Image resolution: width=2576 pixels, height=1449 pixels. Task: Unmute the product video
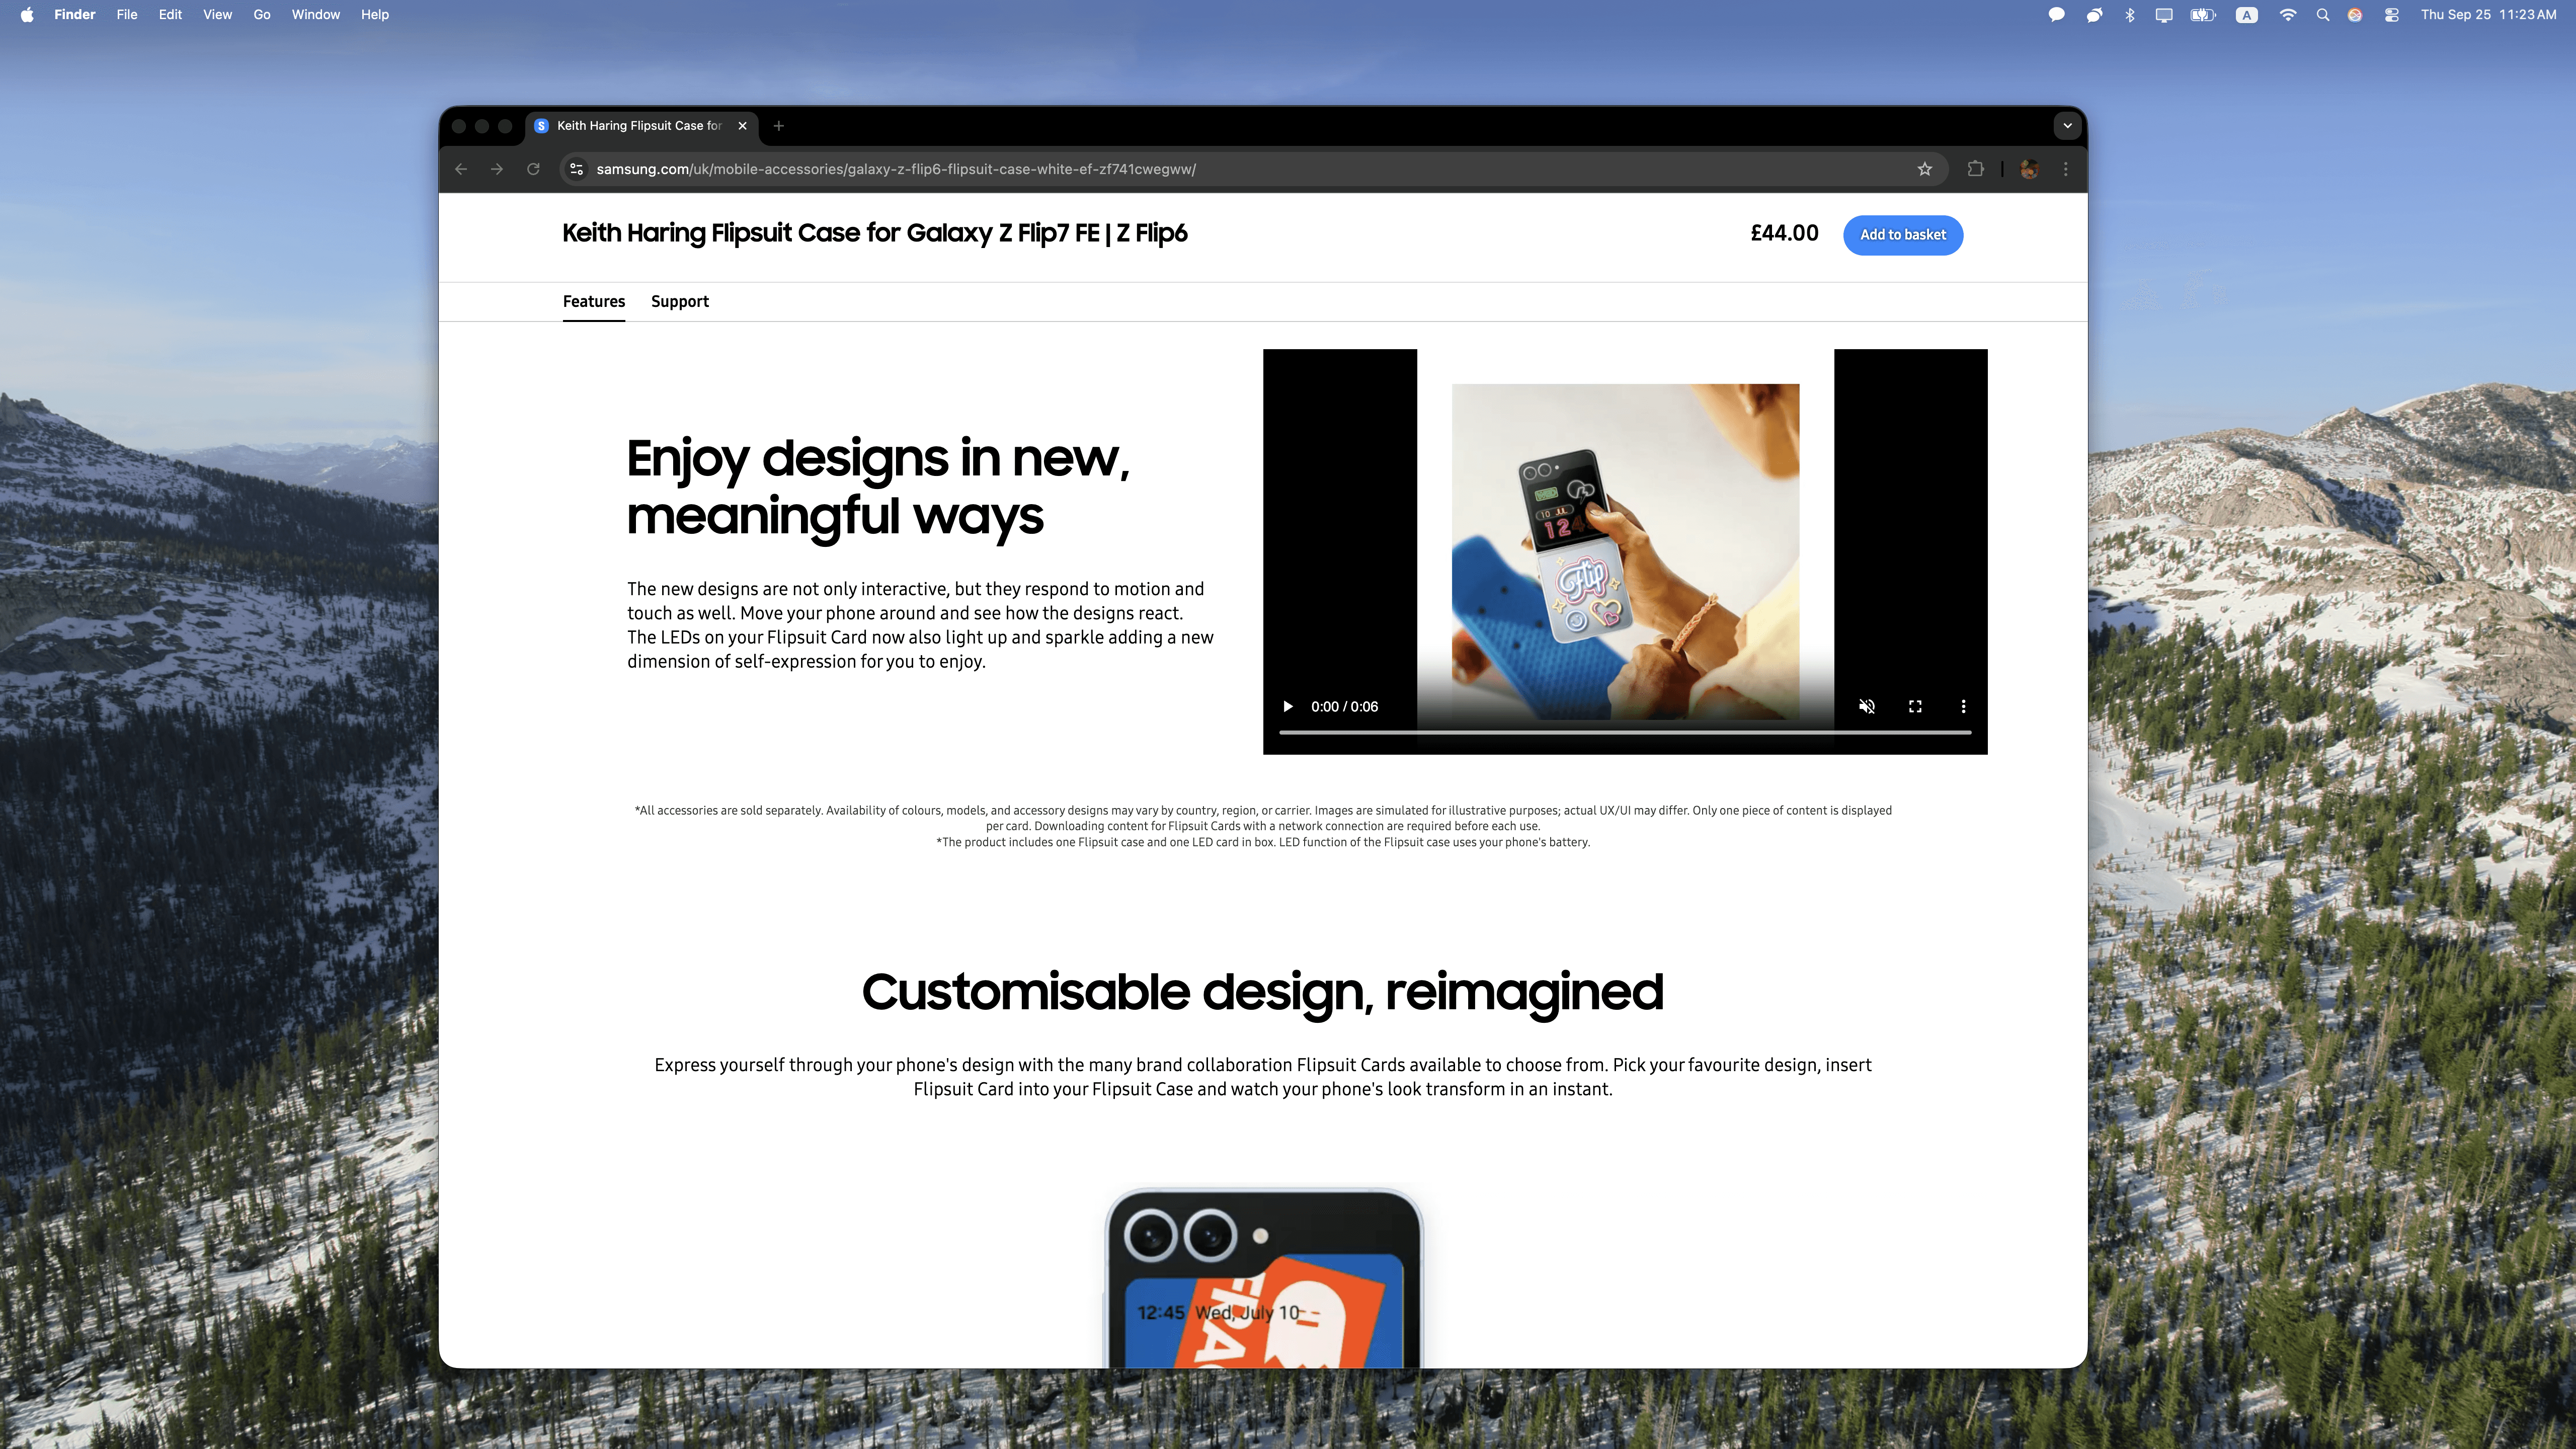(x=1866, y=707)
